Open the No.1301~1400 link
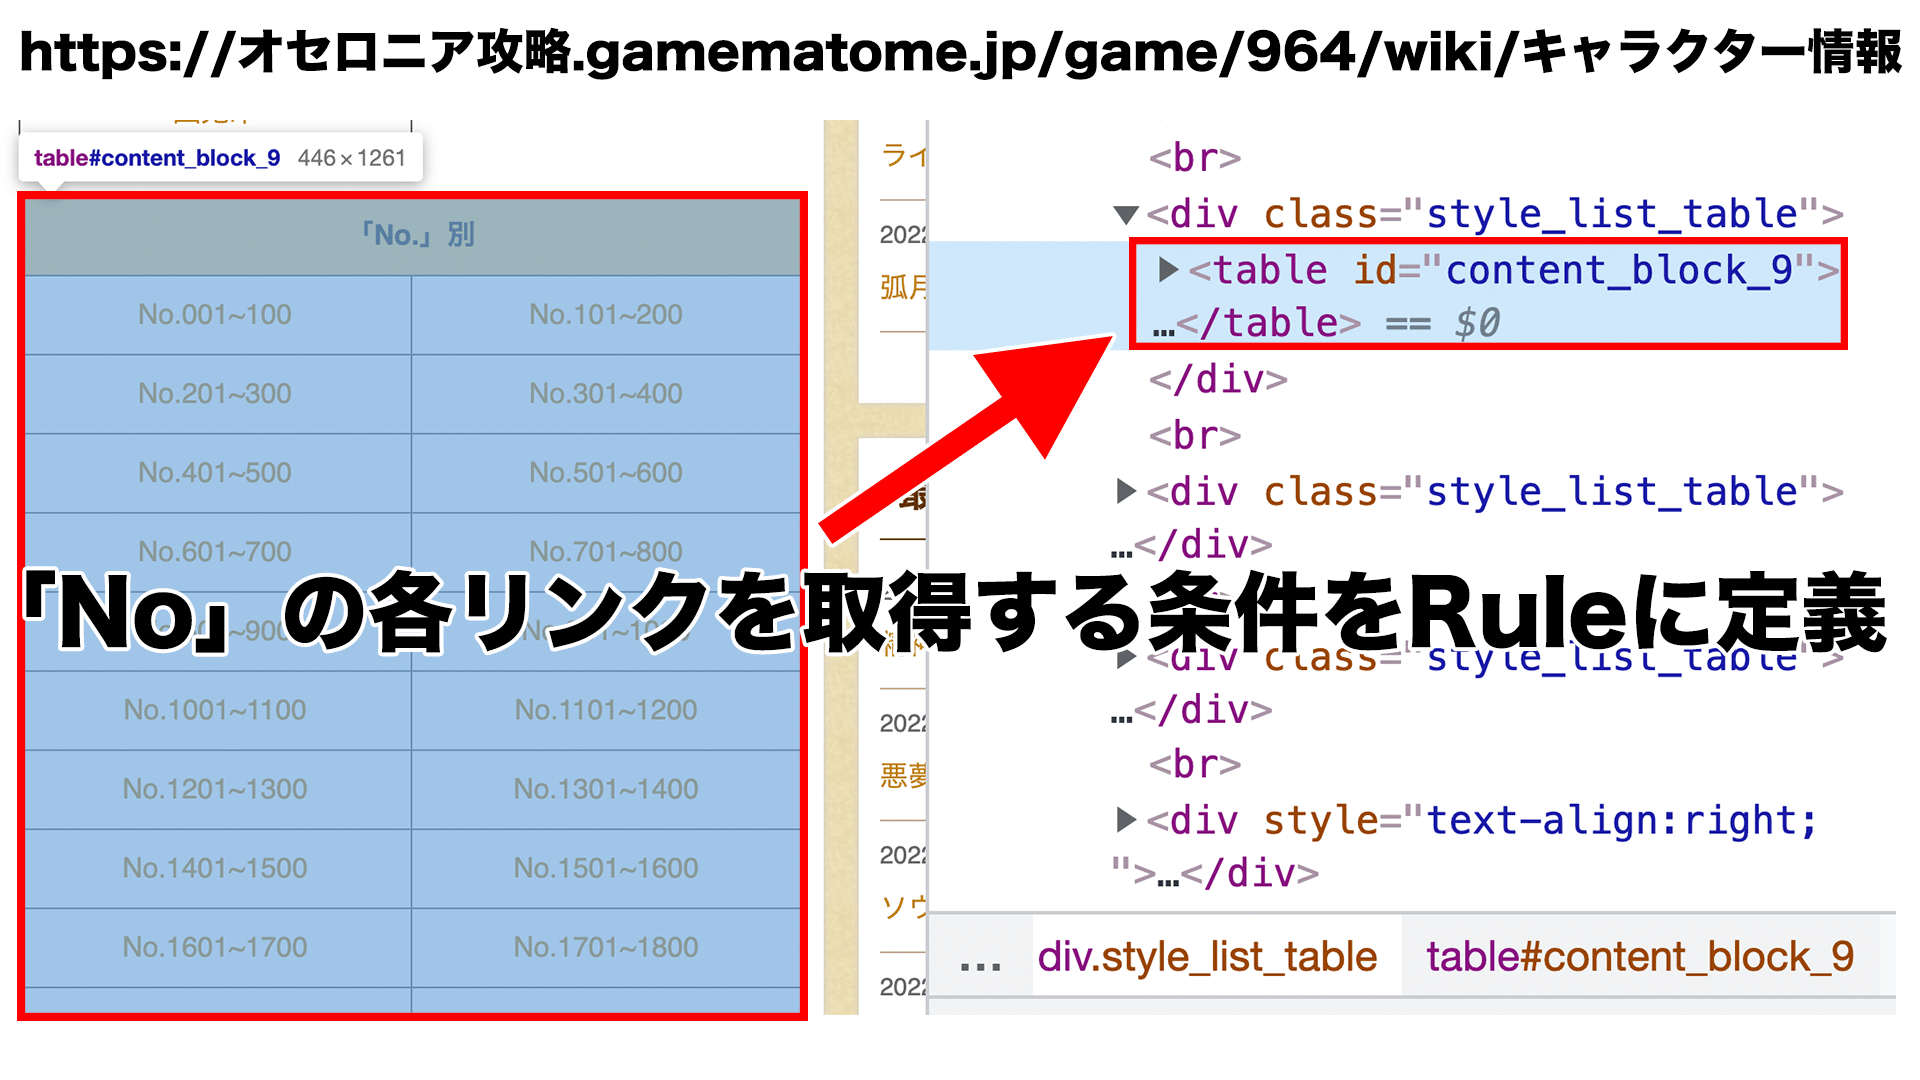The image size is (1920, 1080). click(606, 789)
